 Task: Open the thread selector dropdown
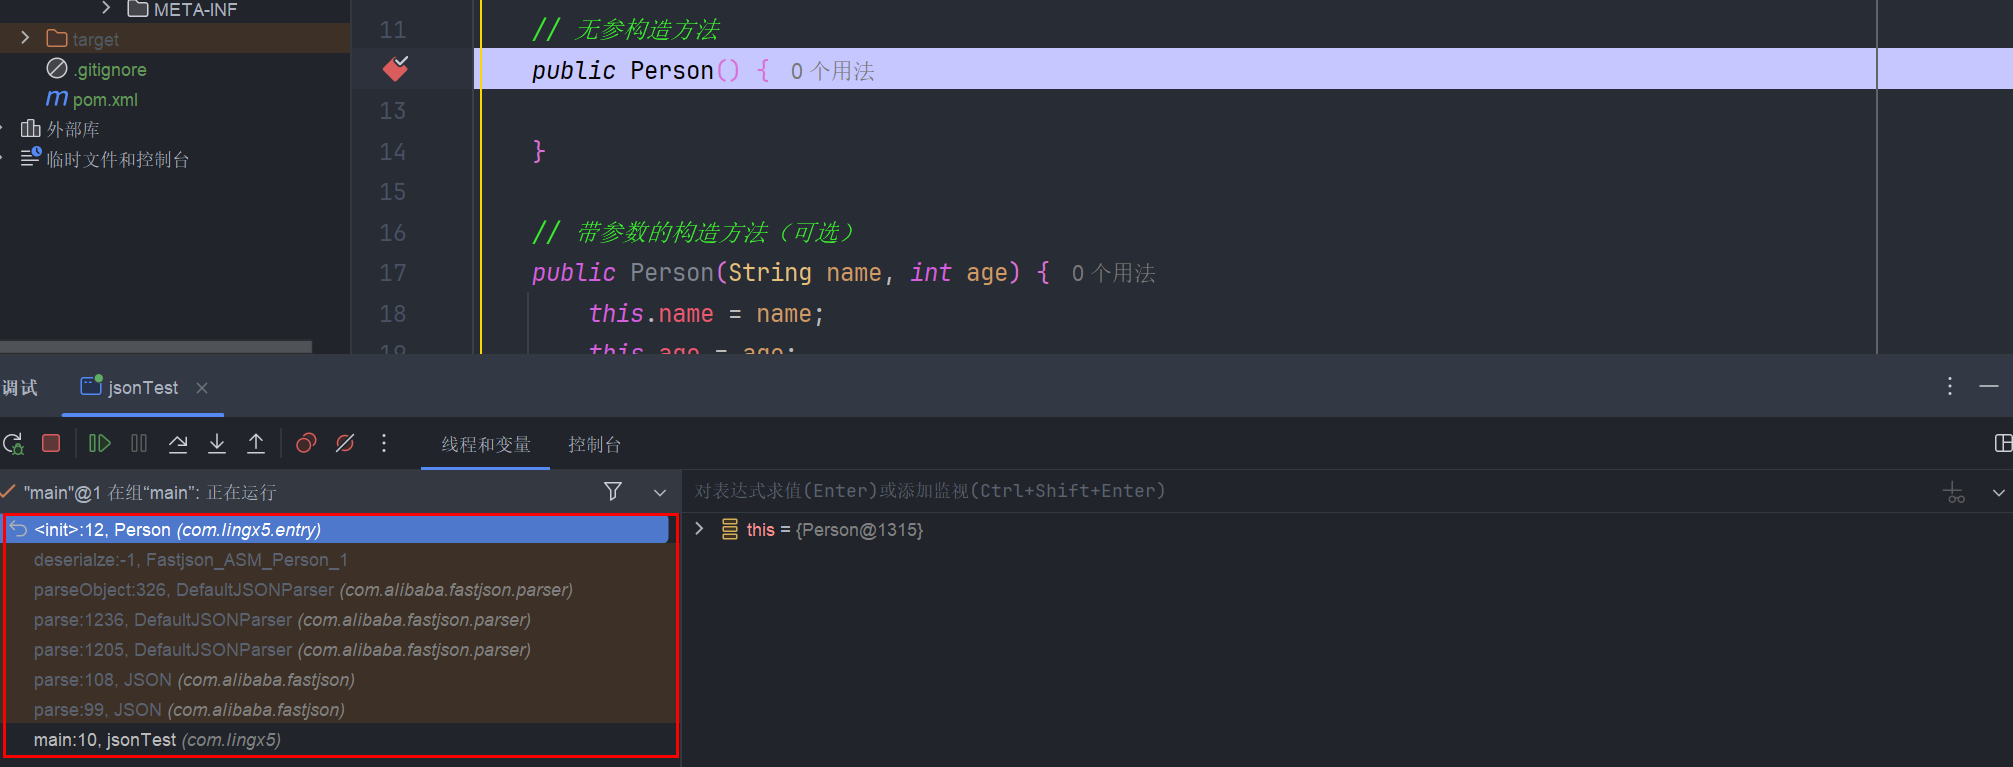[x=660, y=492]
